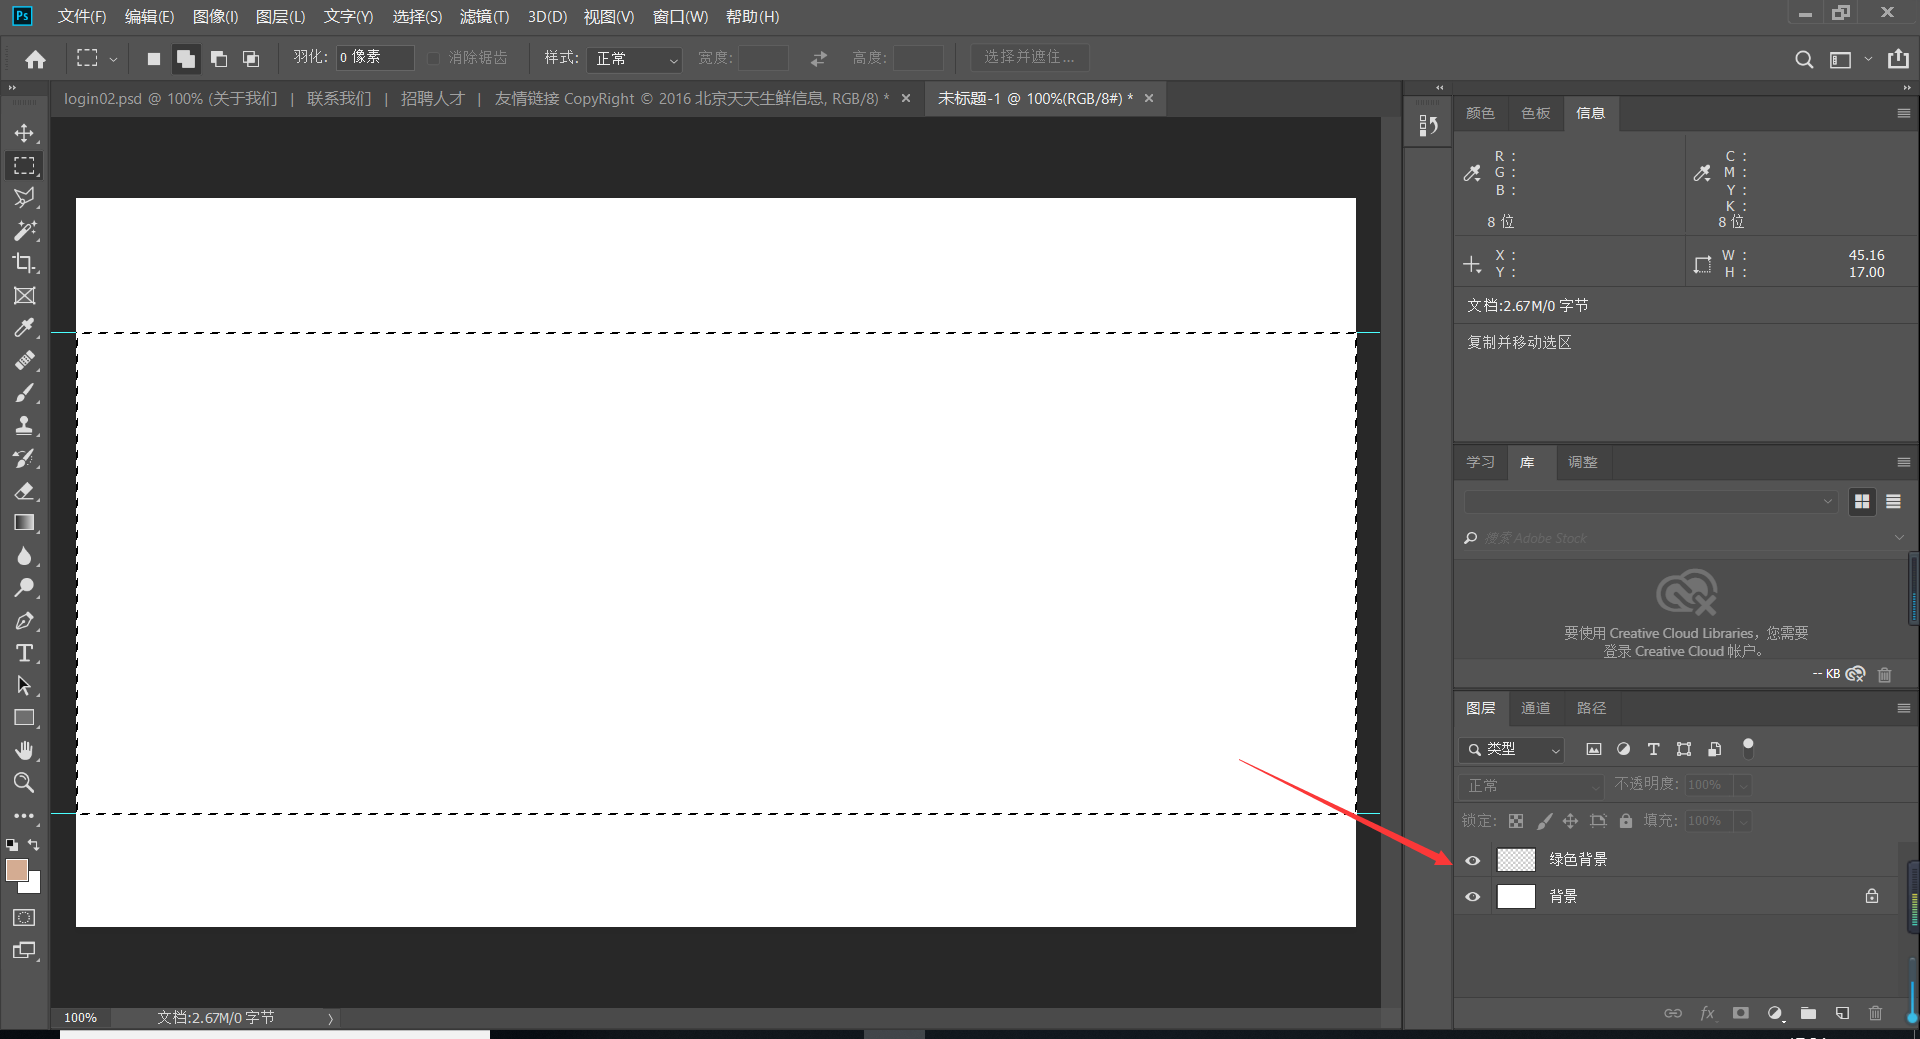Select the Frame tool
Viewport: 1920px width, 1039px height.
[x=24, y=295]
